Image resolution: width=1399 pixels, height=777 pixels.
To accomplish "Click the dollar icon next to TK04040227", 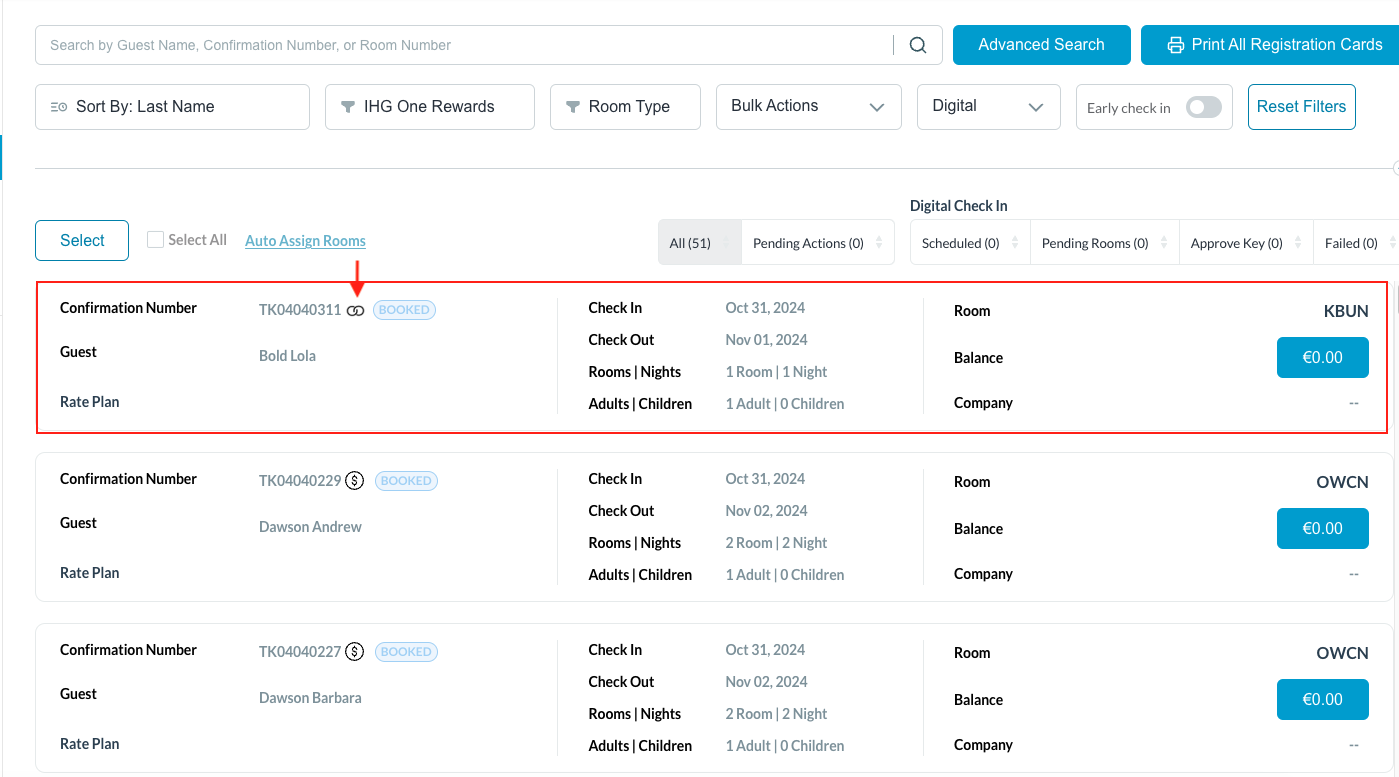I will 354,652.
